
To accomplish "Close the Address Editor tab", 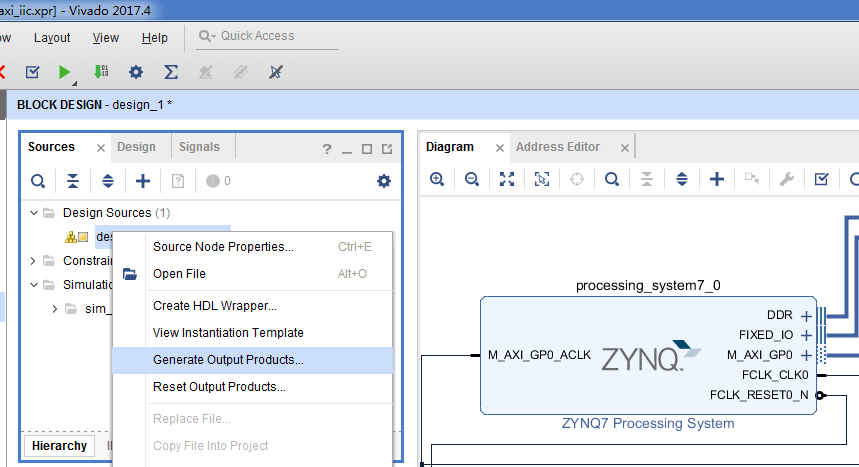I will (625, 148).
